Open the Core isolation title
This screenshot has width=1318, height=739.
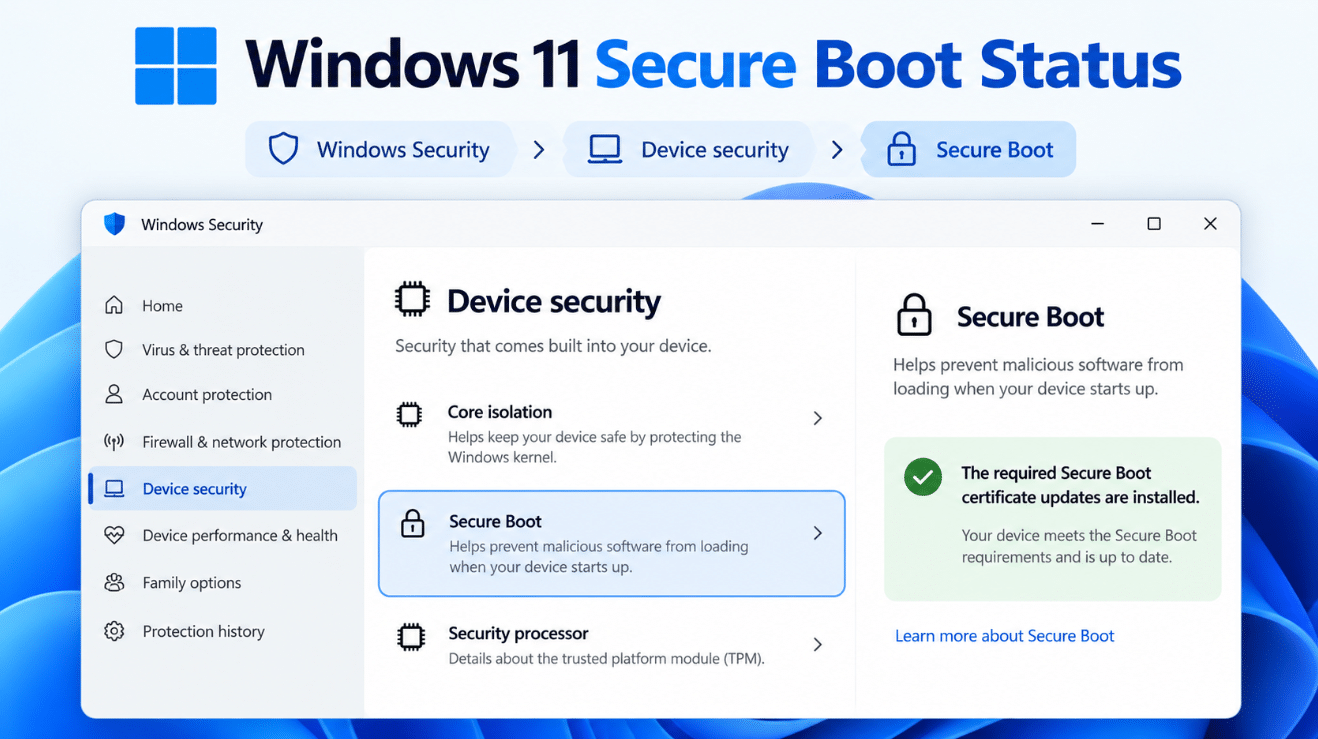pyautogui.click(x=500, y=411)
